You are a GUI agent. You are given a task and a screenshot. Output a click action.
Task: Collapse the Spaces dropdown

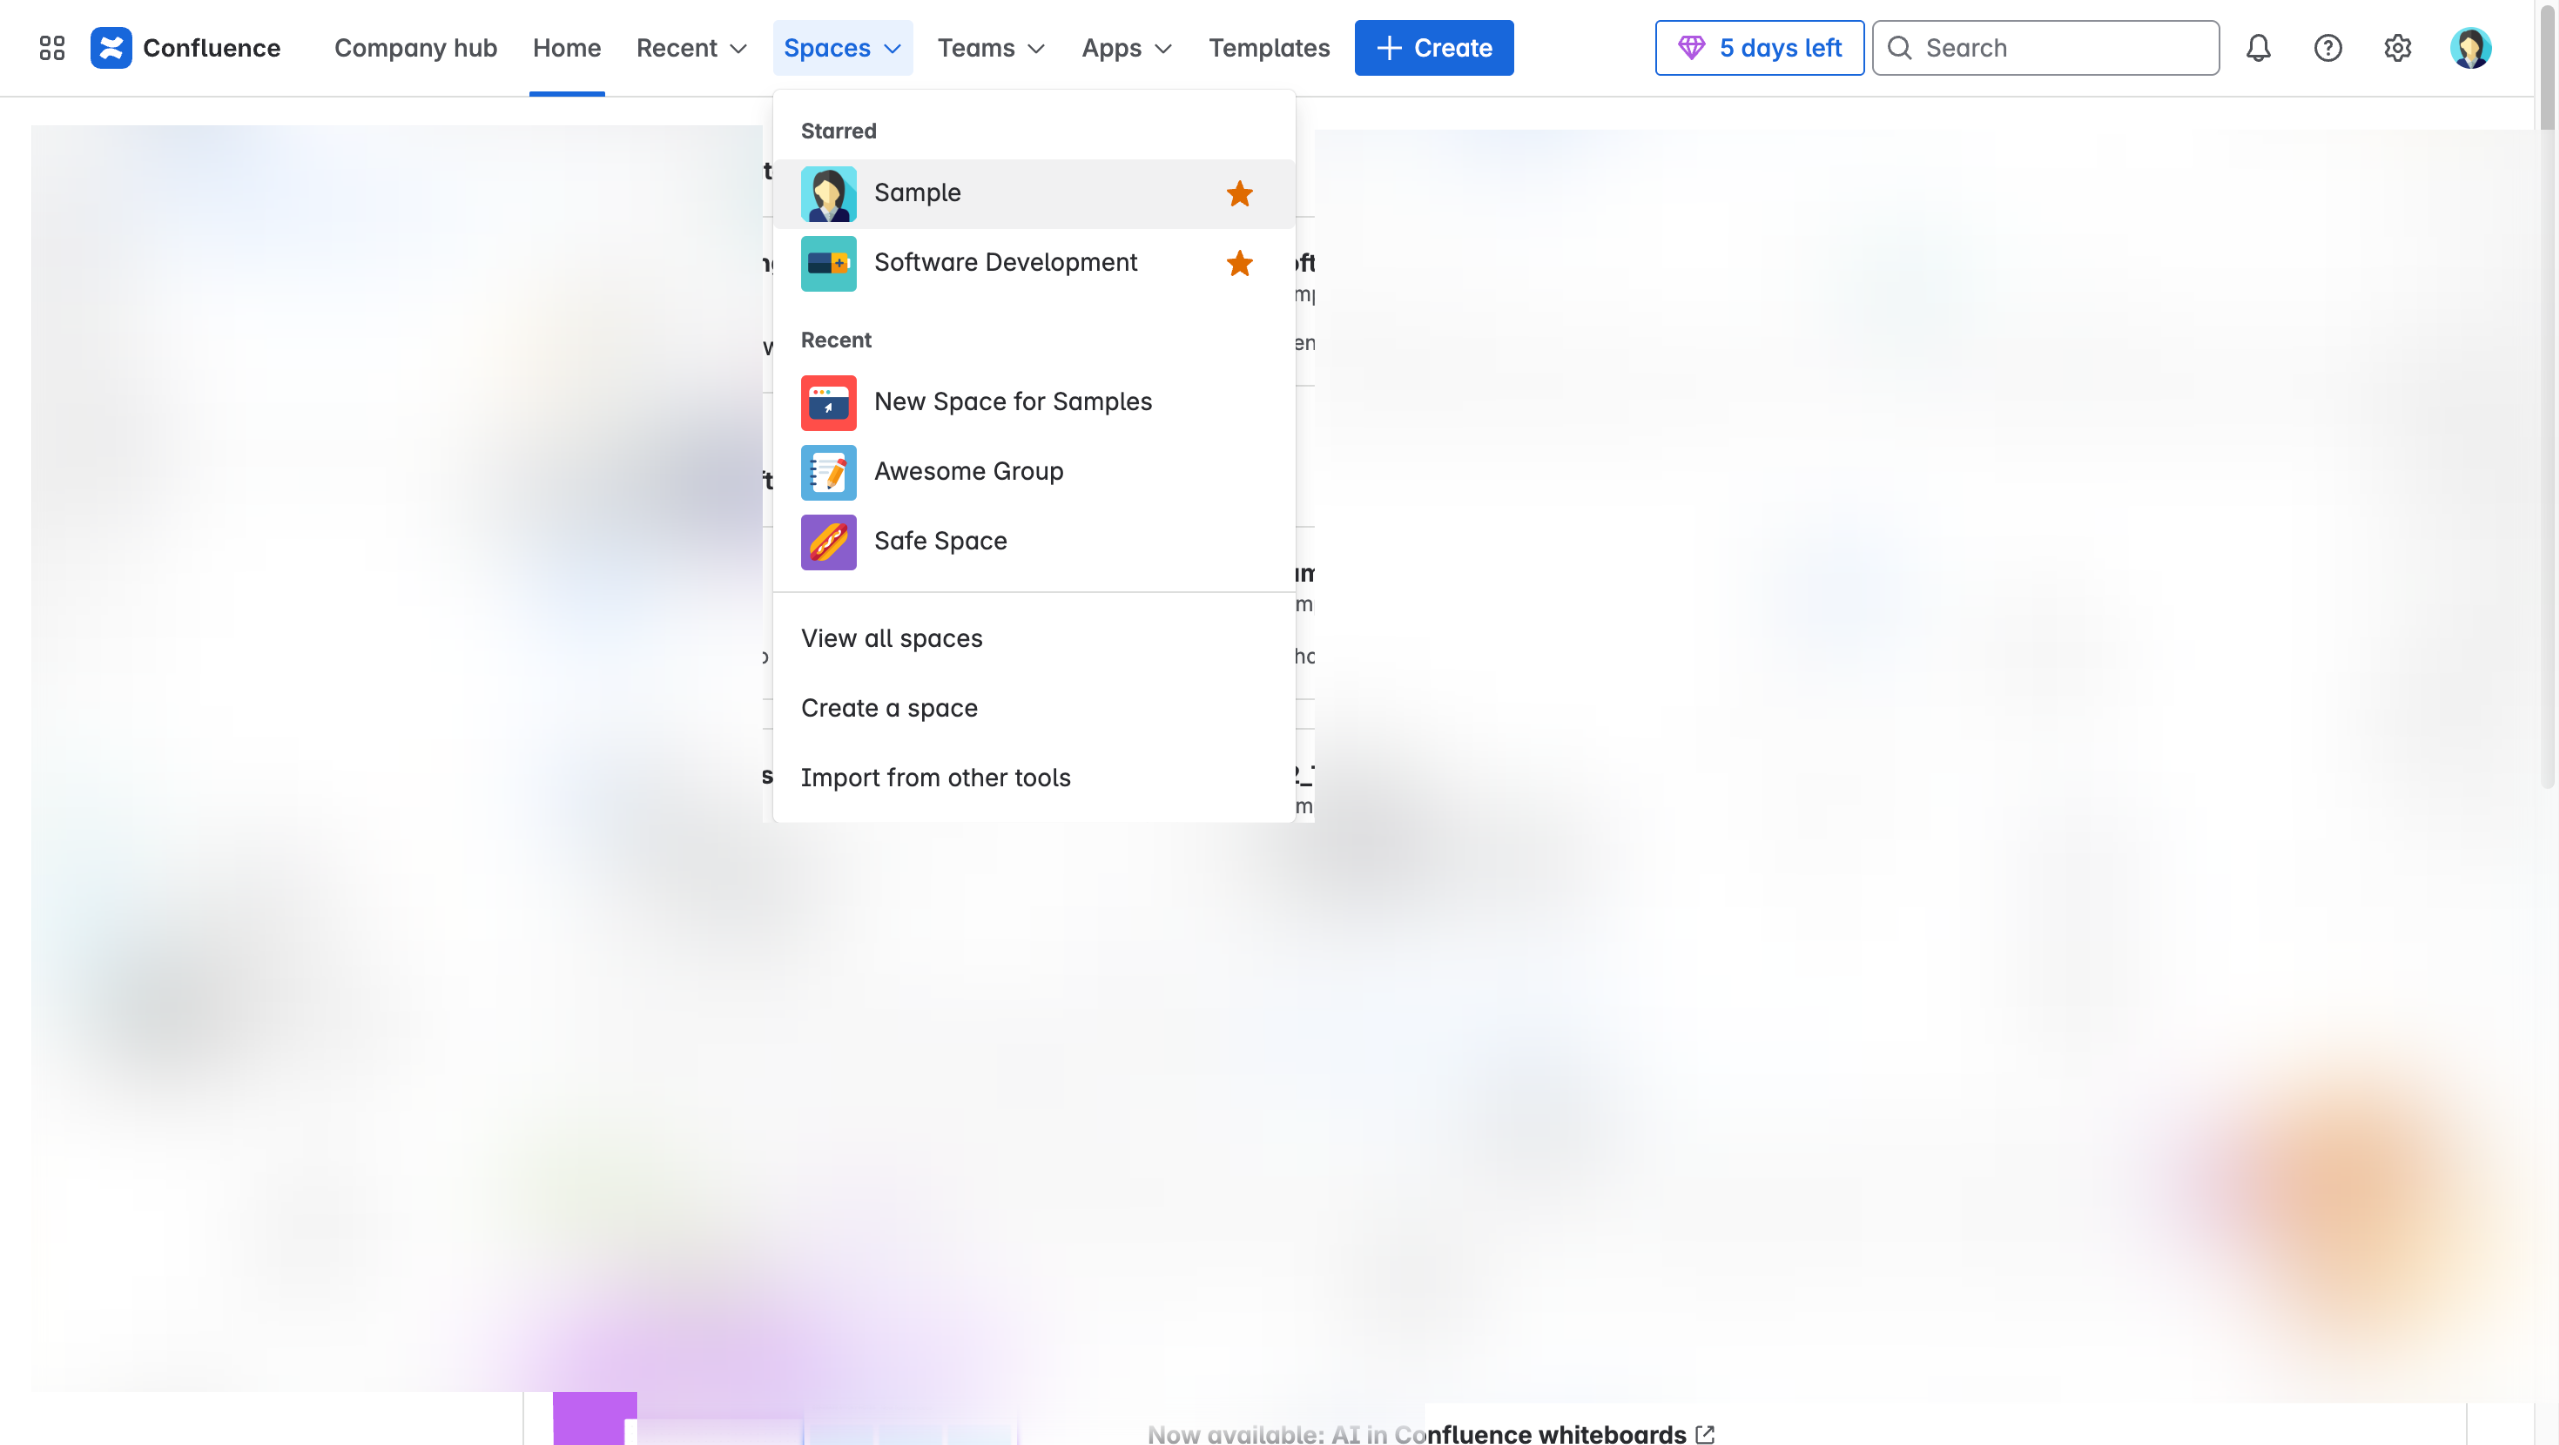tap(842, 48)
